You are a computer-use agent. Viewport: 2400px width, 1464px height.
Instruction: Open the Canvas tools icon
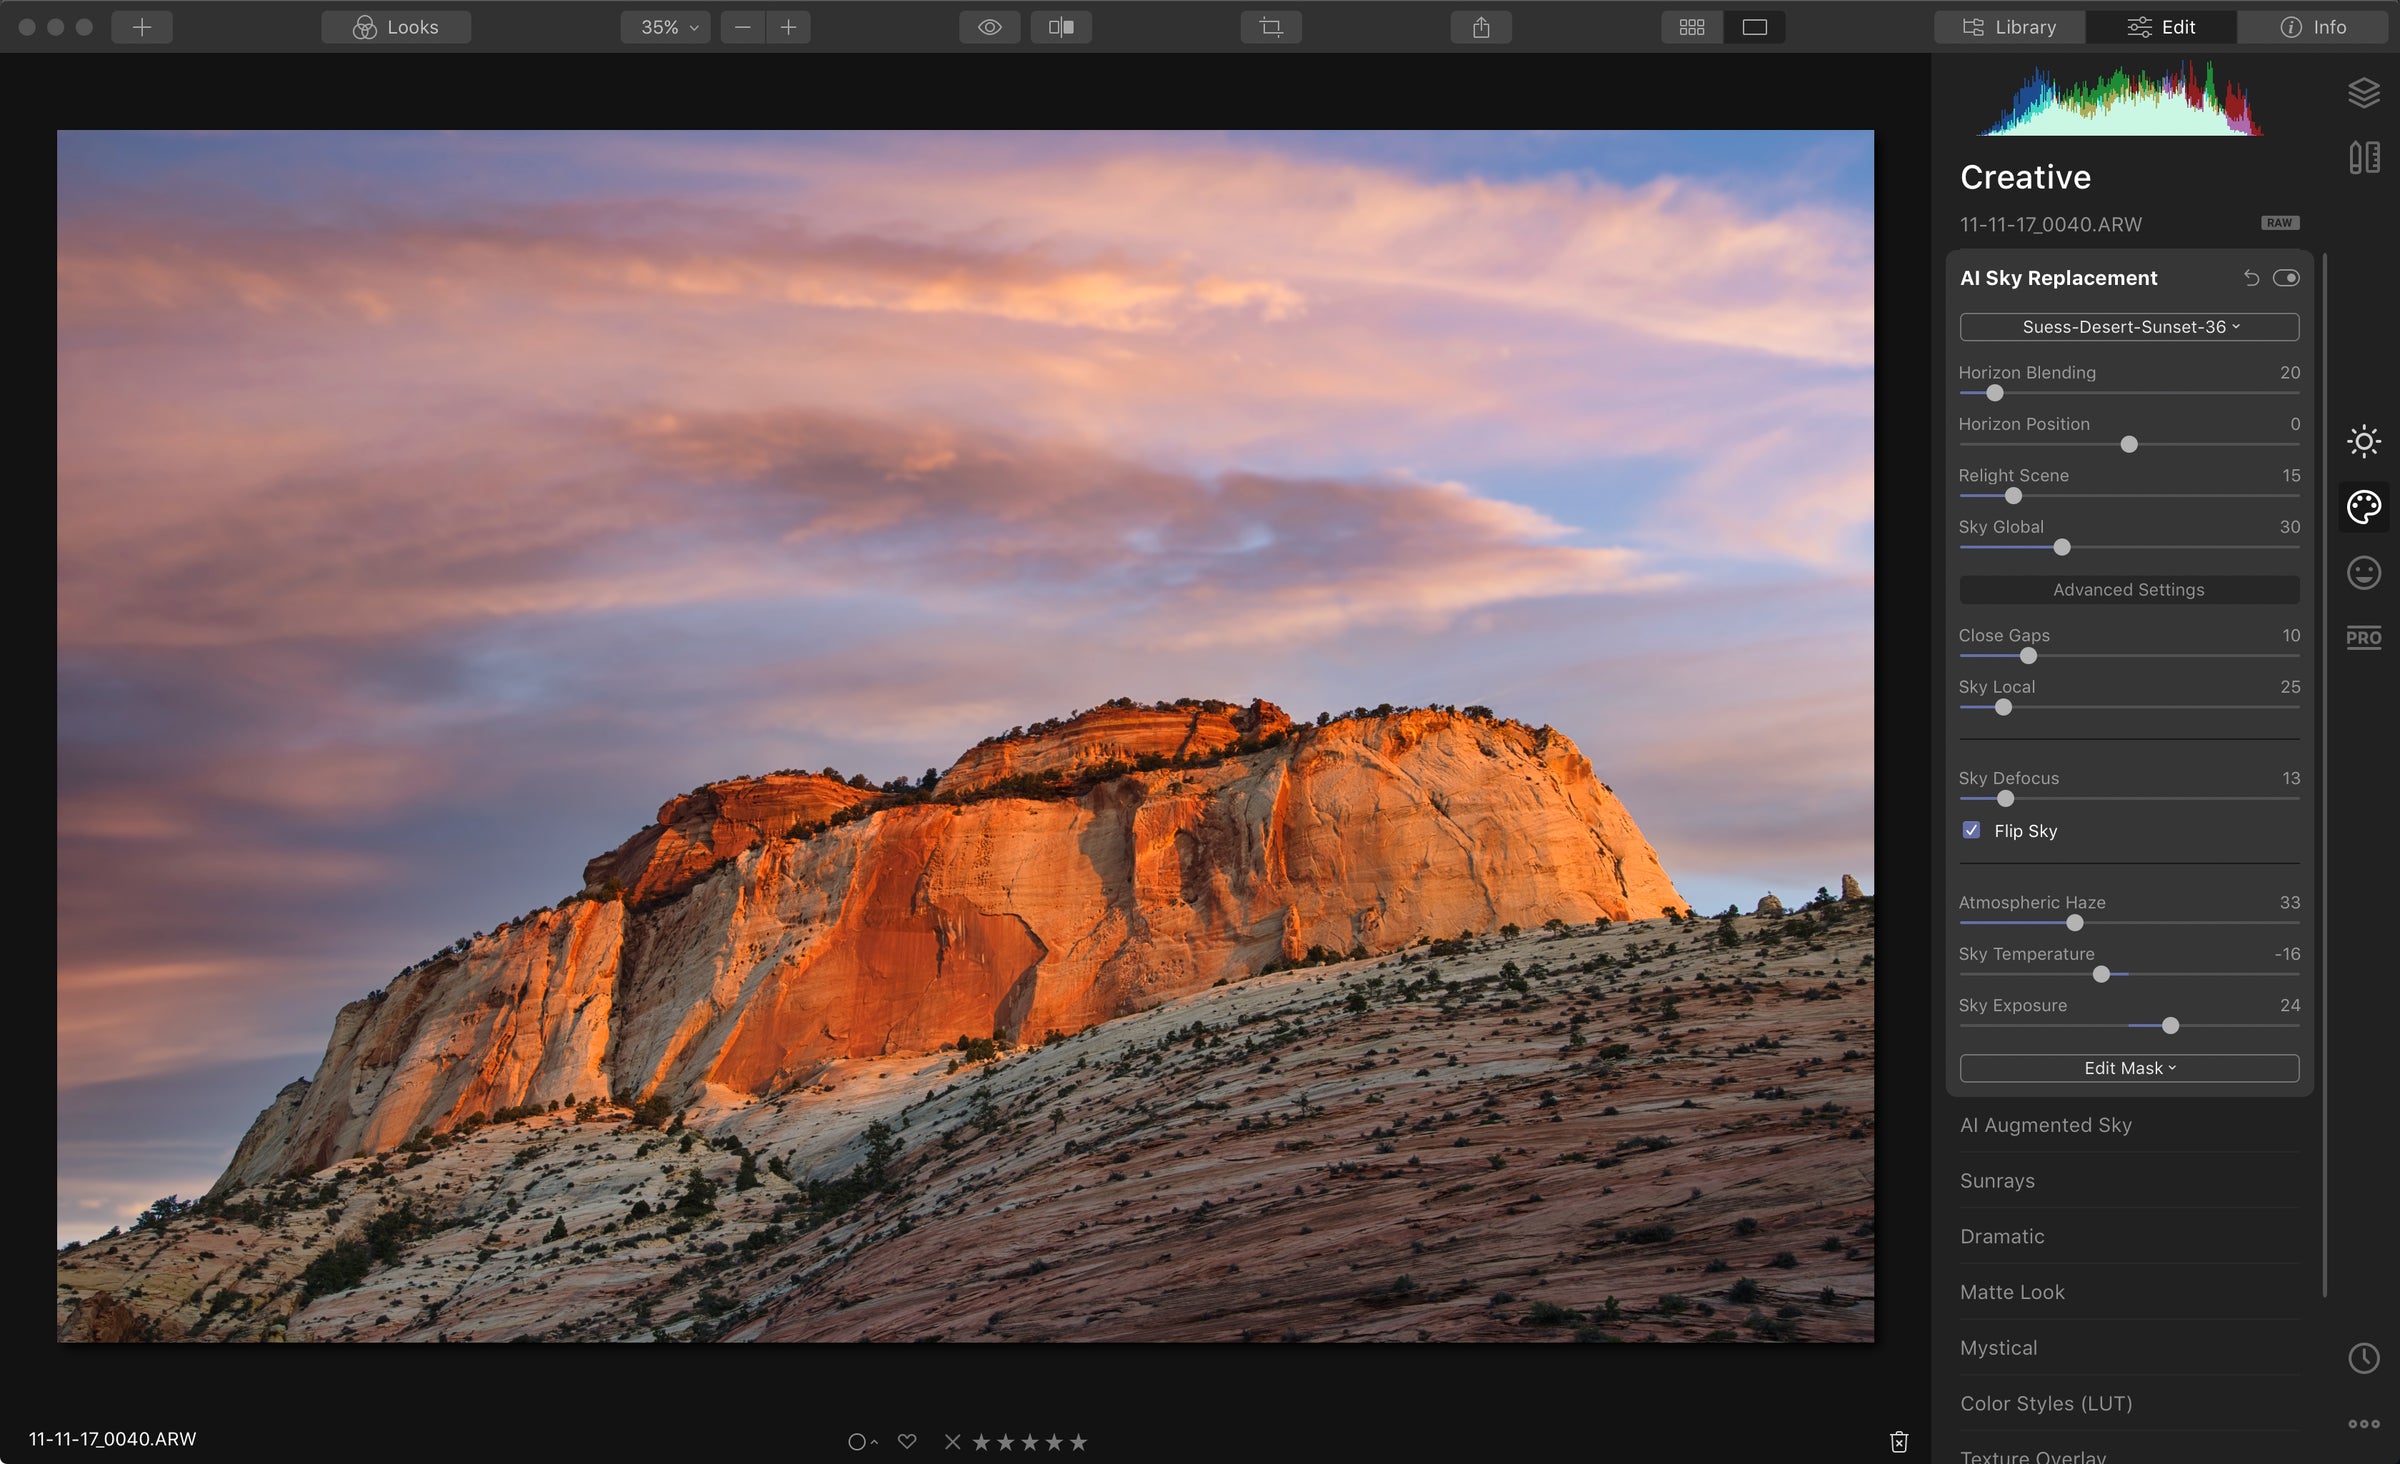[2363, 158]
